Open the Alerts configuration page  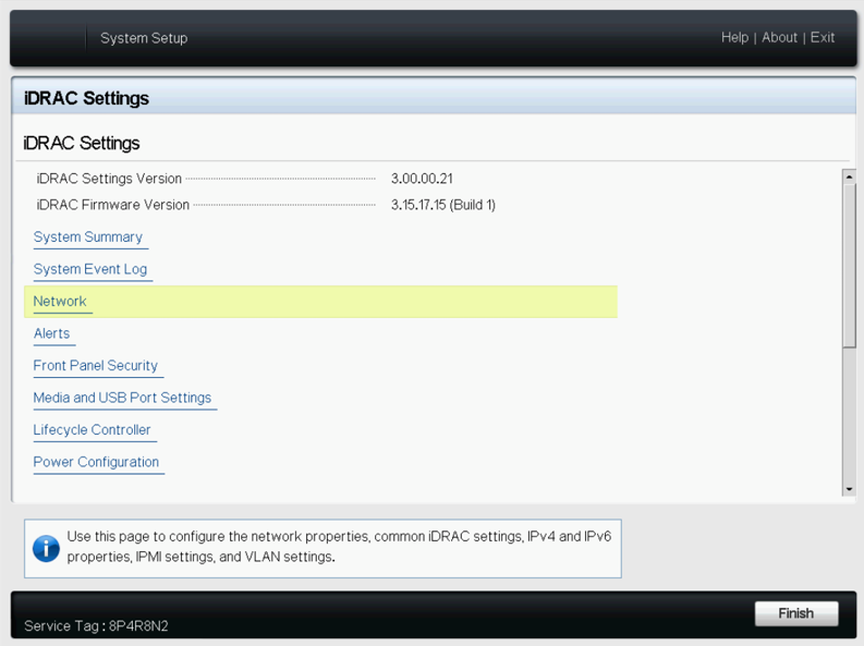52,333
